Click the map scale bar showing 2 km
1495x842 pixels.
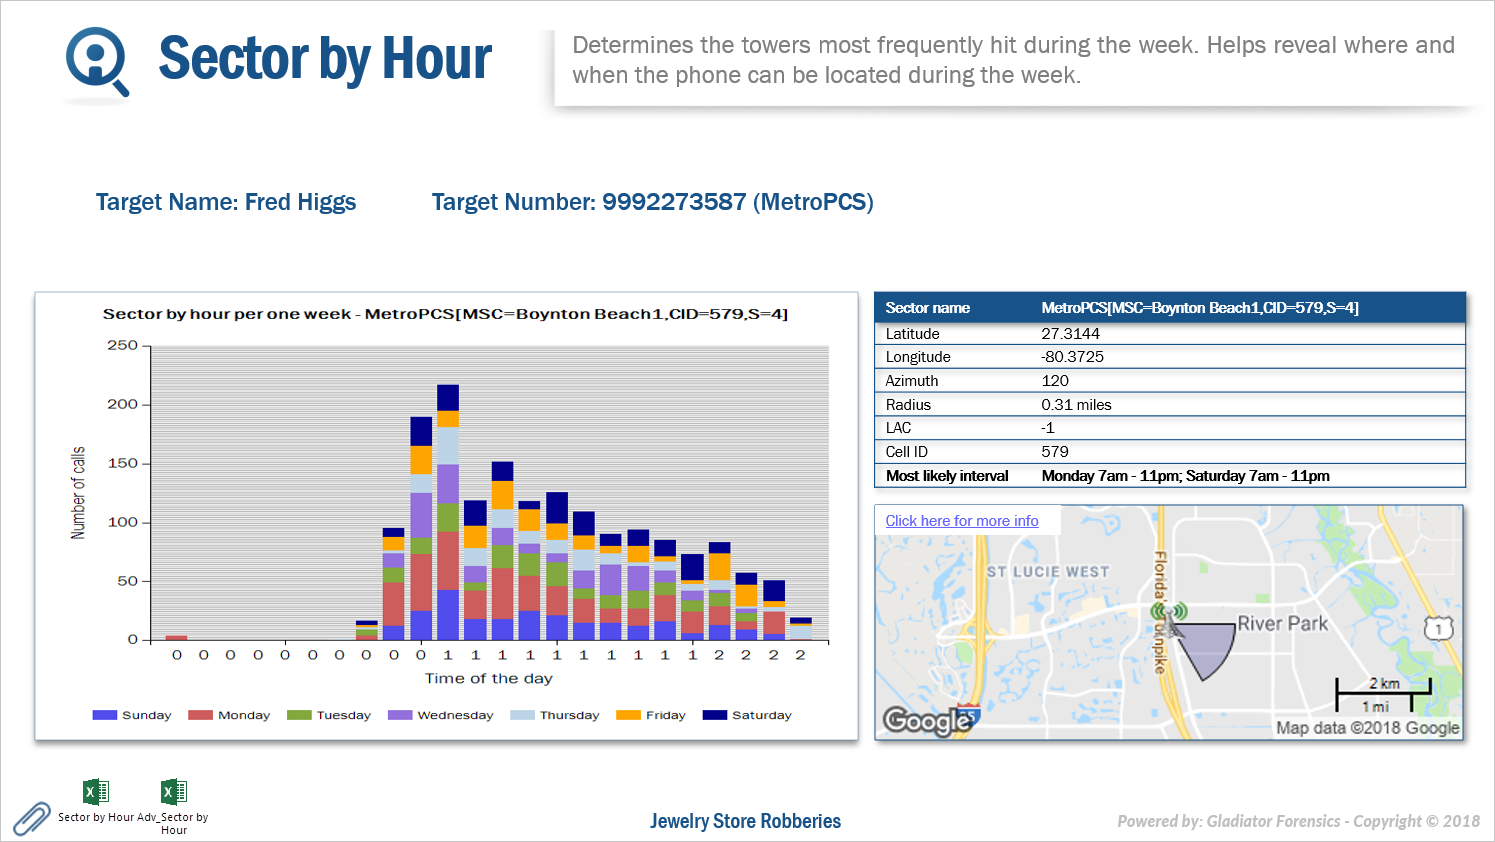(x=1383, y=687)
